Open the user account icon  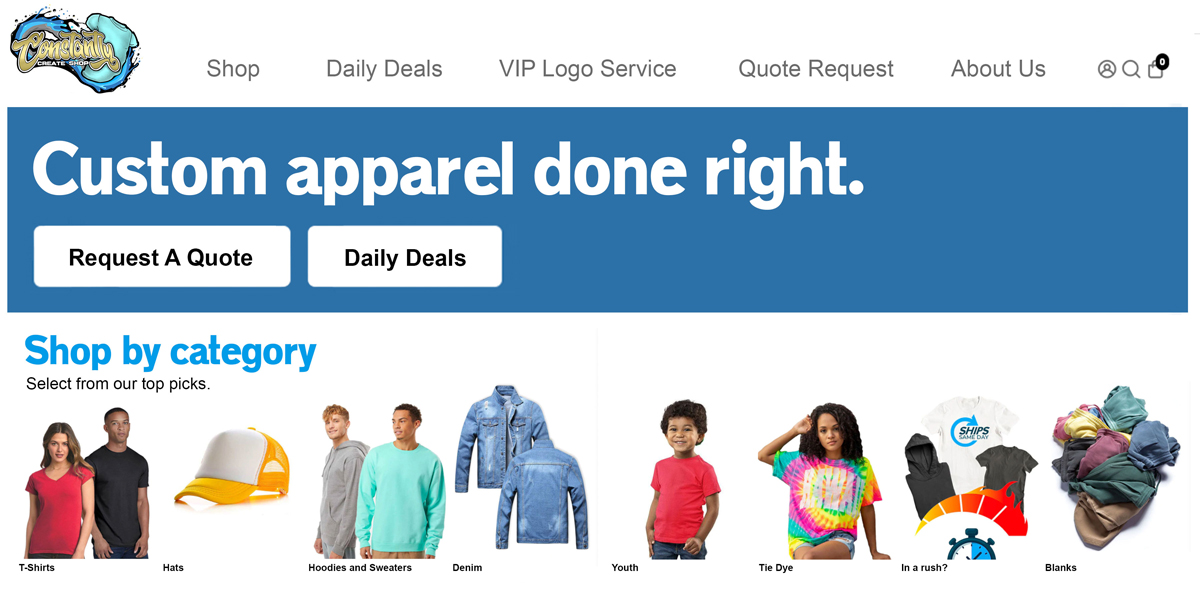click(1106, 69)
